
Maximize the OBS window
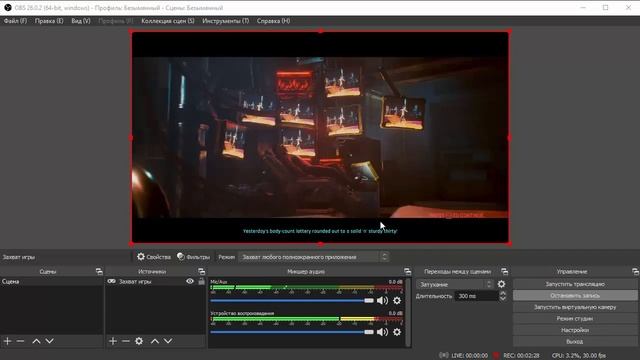click(x=606, y=8)
